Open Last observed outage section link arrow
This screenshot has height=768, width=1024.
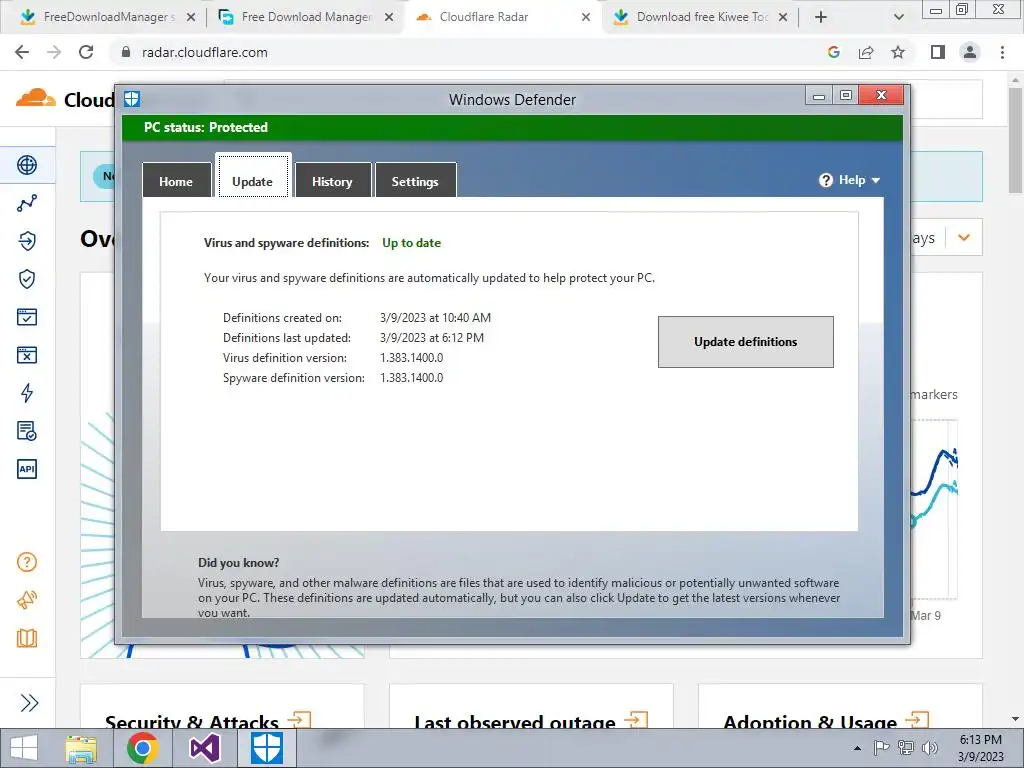(x=635, y=720)
